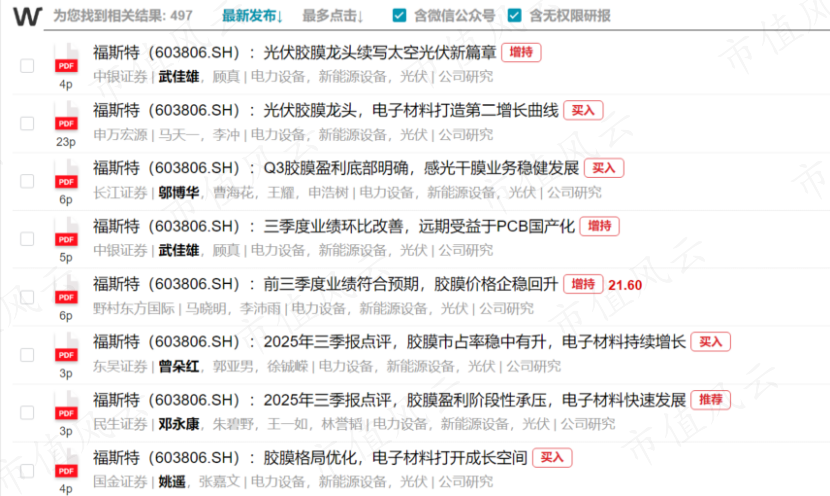Open PDF icon for 国金证券 胶膜格局优化 report
This screenshot has width=830, height=496.
click(x=66, y=467)
